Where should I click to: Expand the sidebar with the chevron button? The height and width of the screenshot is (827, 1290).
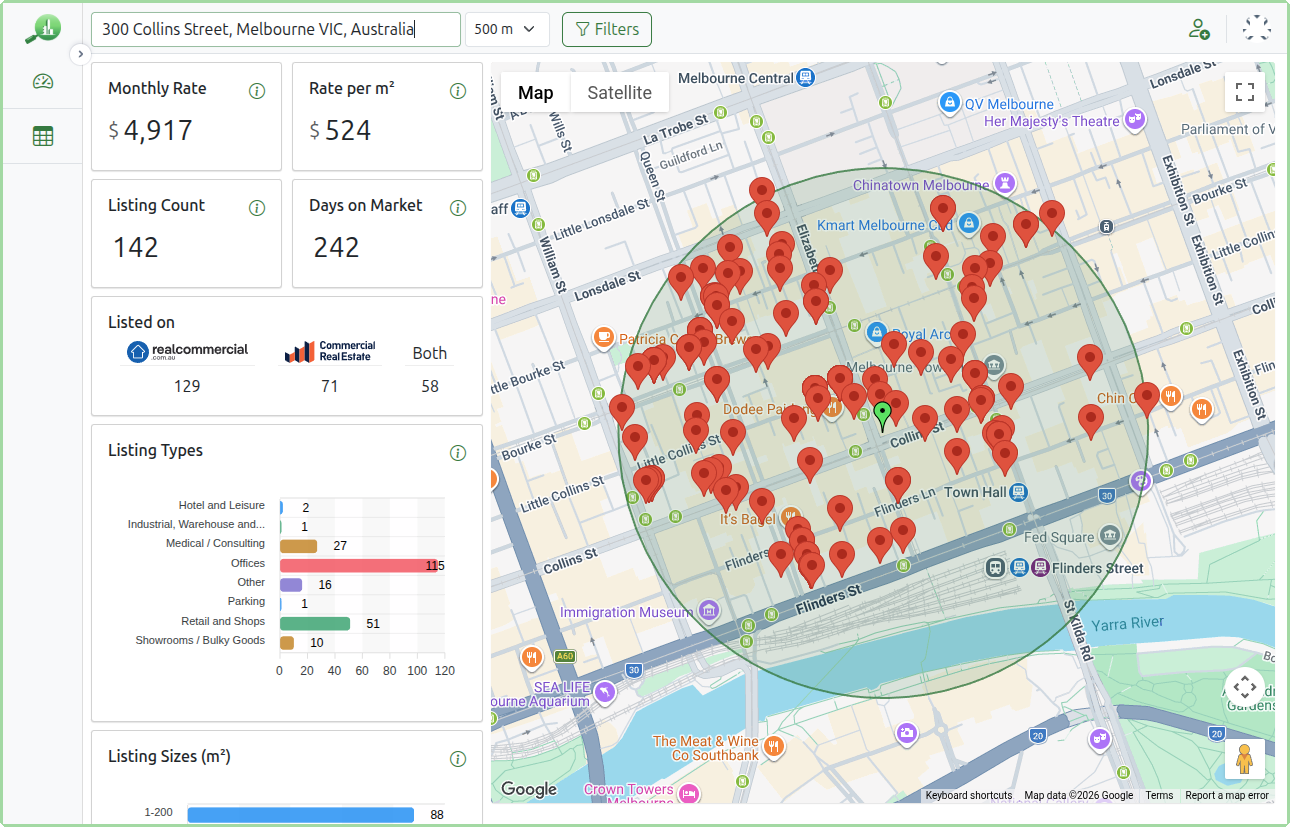(x=81, y=54)
